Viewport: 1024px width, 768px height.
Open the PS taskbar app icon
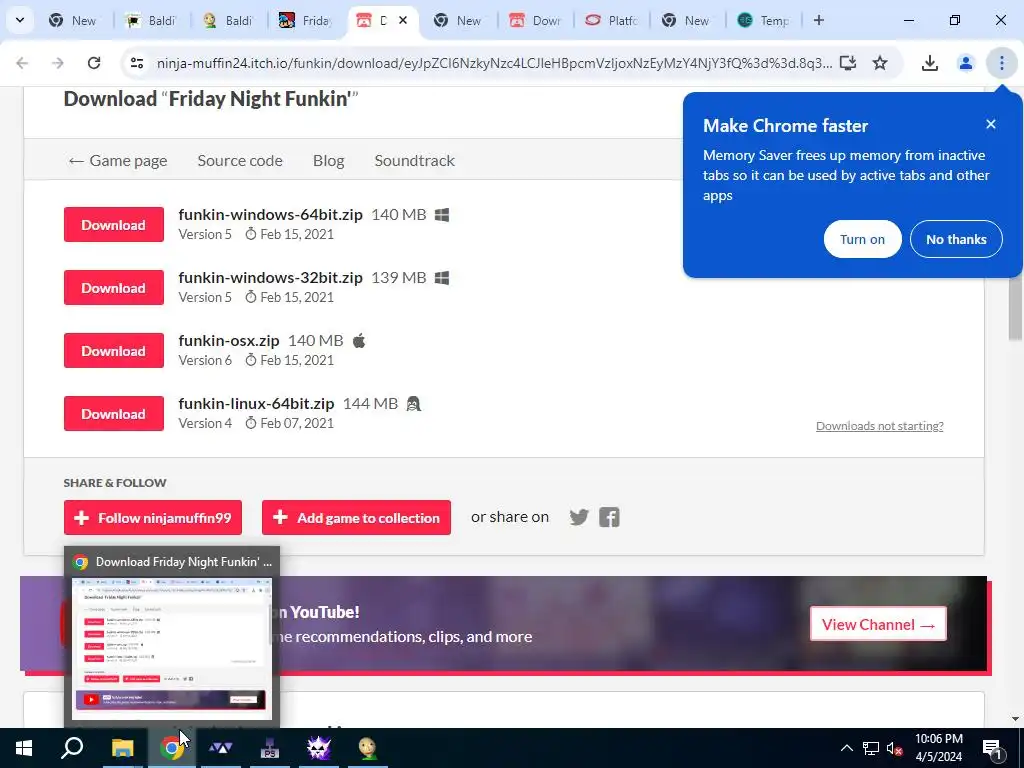click(269, 748)
